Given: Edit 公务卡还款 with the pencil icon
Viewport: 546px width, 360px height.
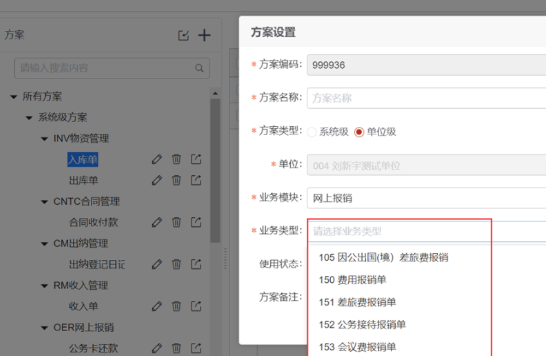Looking at the screenshot, I should point(157,348).
